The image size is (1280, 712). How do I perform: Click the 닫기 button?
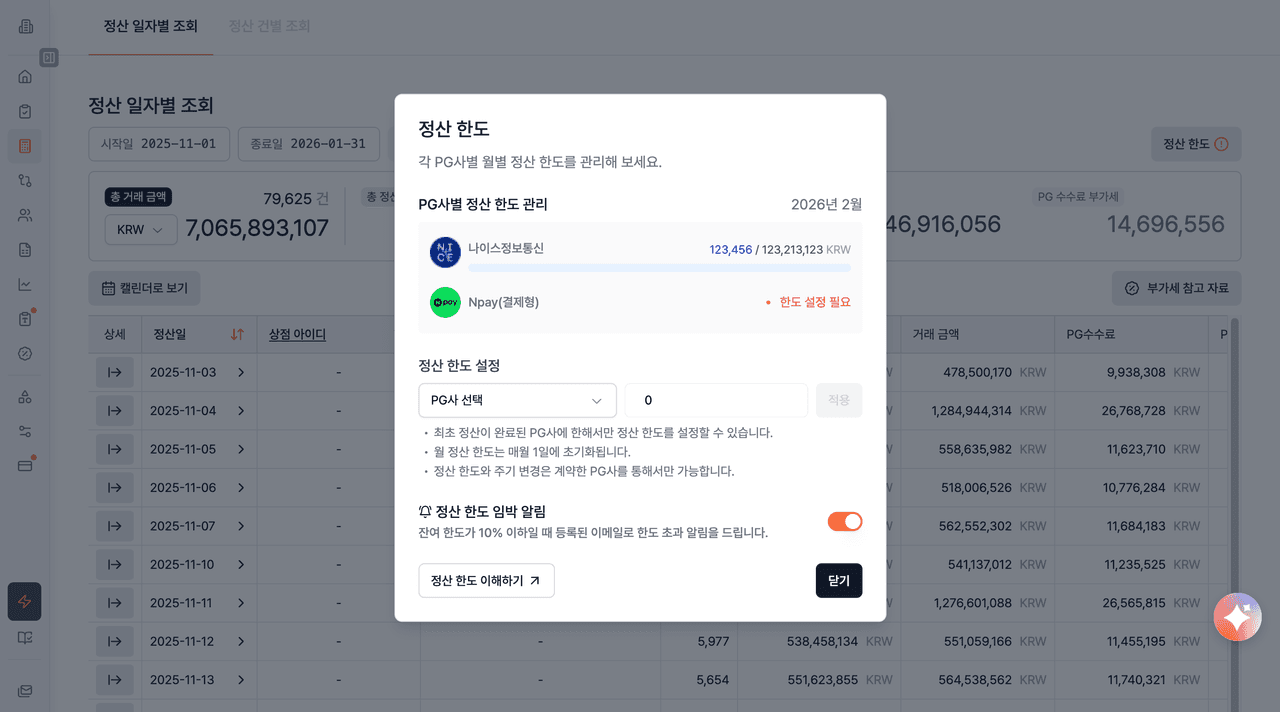[x=838, y=580]
